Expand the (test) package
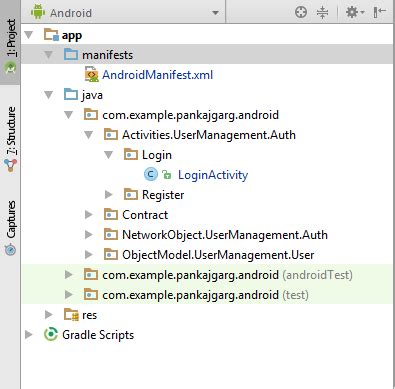Screen dimensions: 395x389 tap(69, 295)
